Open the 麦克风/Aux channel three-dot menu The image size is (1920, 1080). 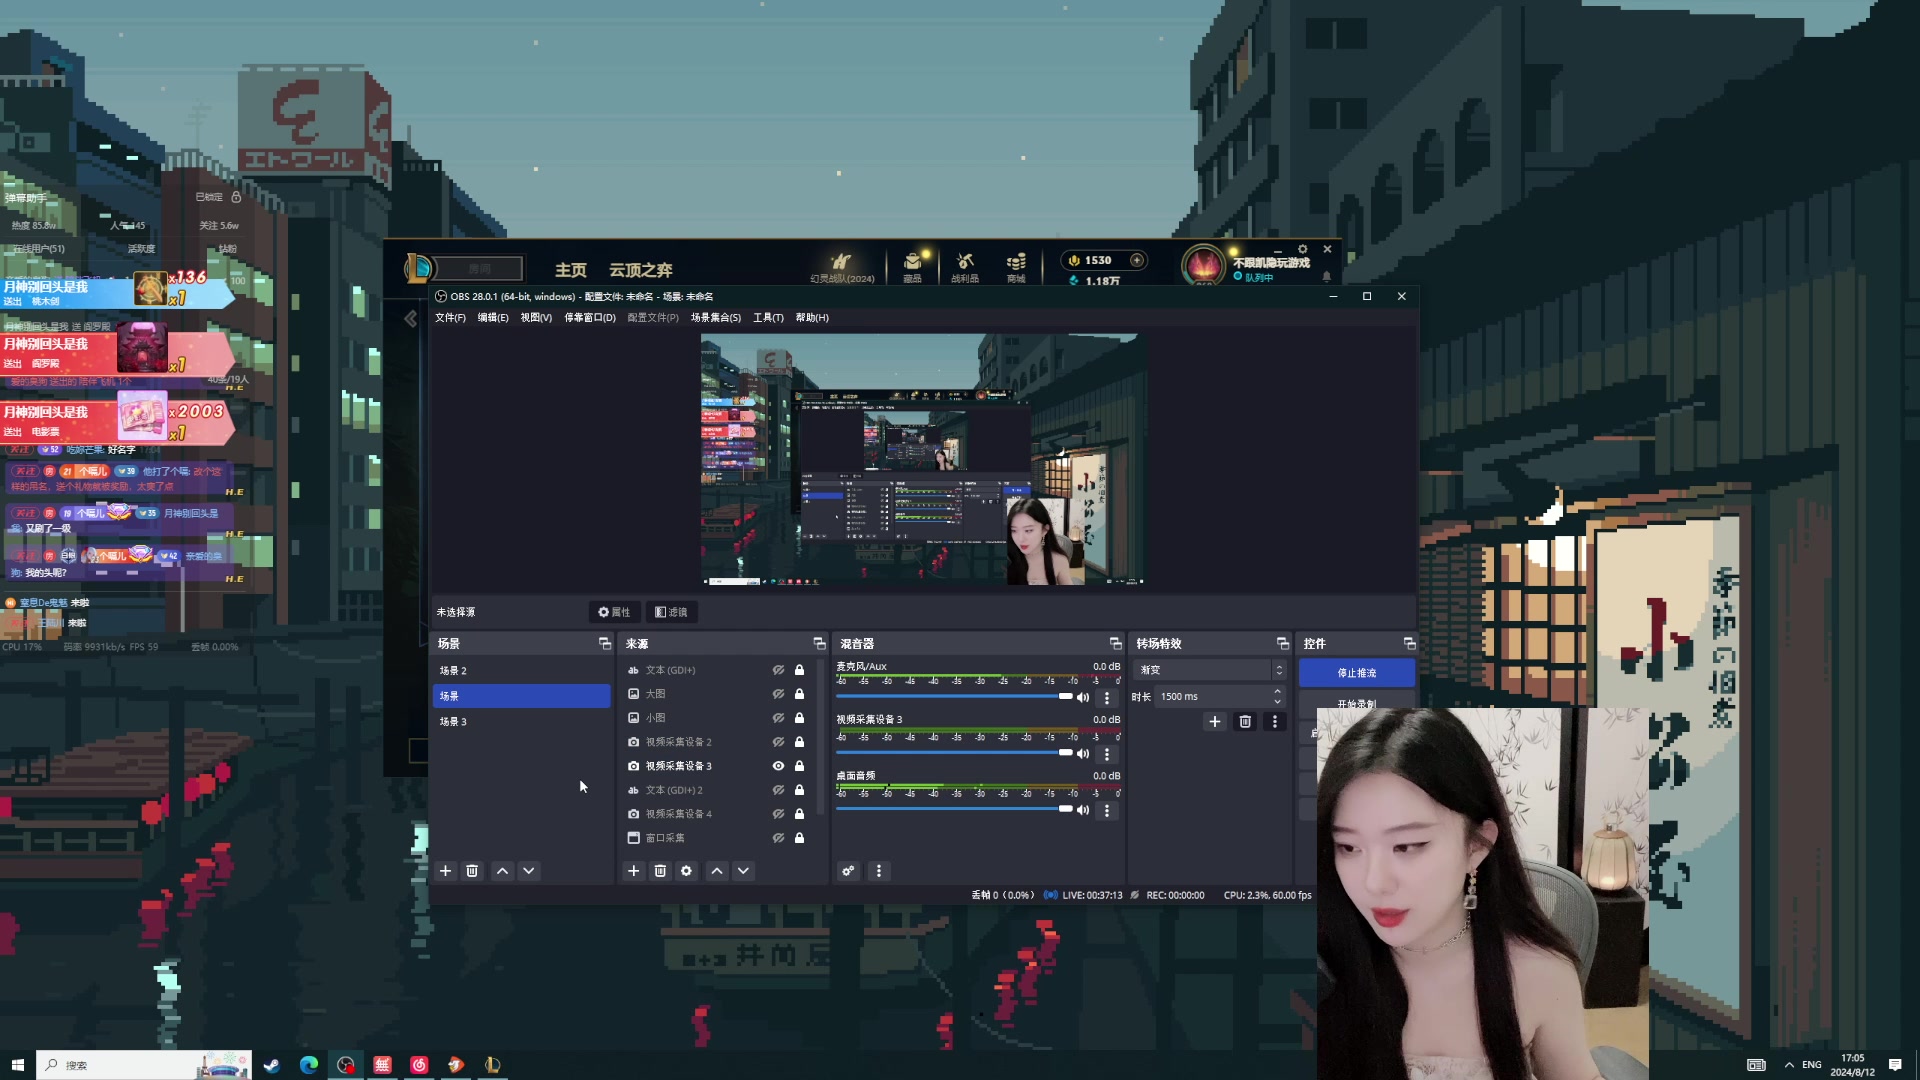1107,698
